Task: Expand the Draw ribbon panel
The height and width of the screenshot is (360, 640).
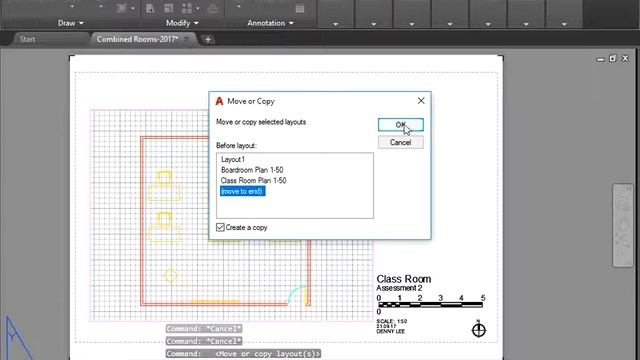Action: click(71, 23)
